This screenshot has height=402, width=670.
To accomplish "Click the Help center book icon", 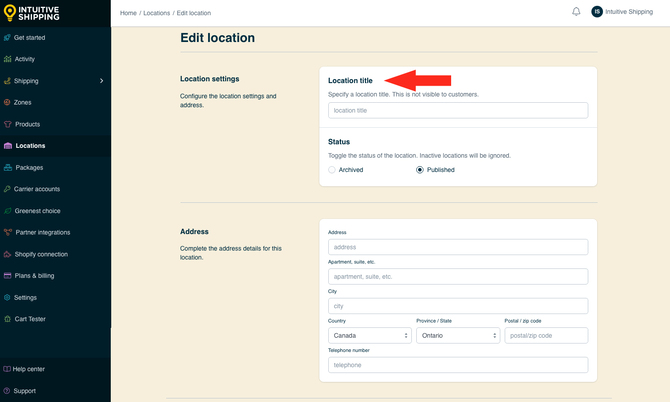I will pyautogui.click(x=7, y=369).
